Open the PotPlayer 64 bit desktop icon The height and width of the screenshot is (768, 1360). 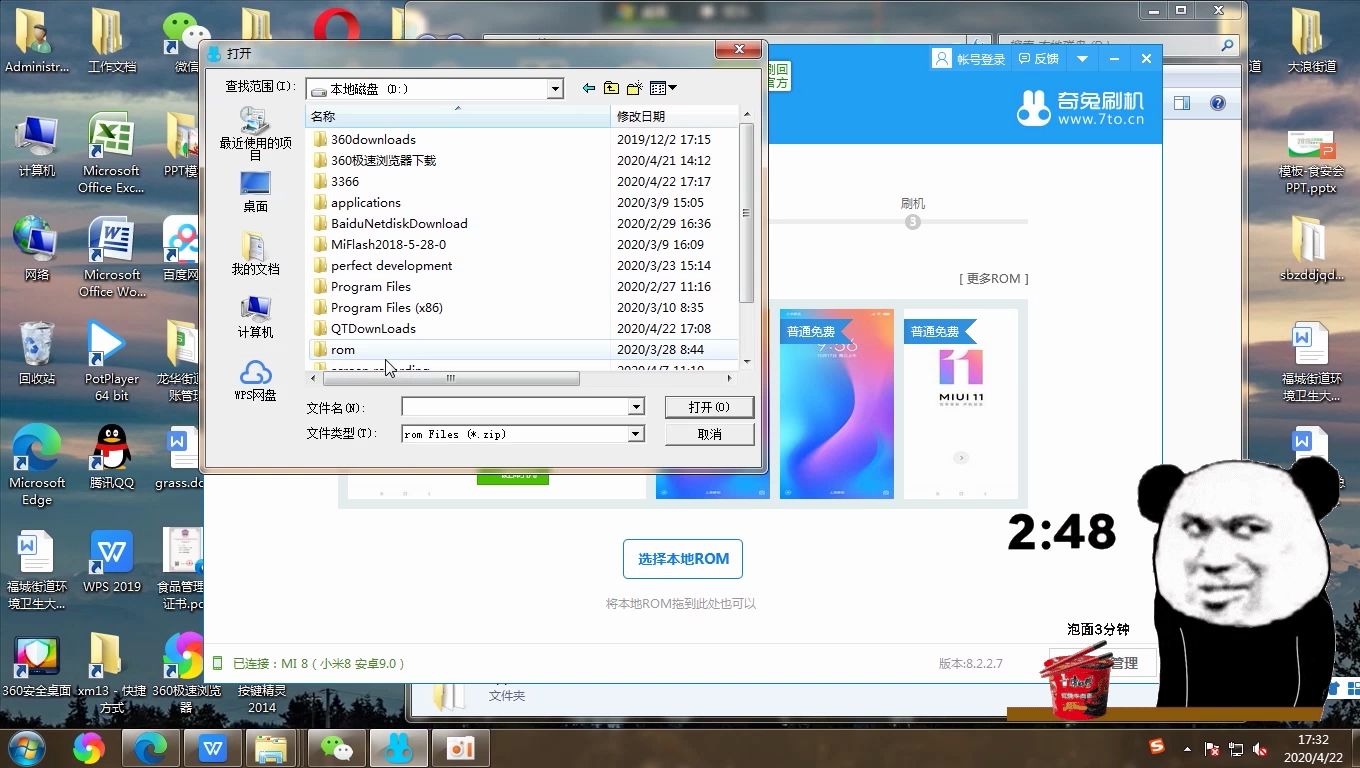click(112, 361)
